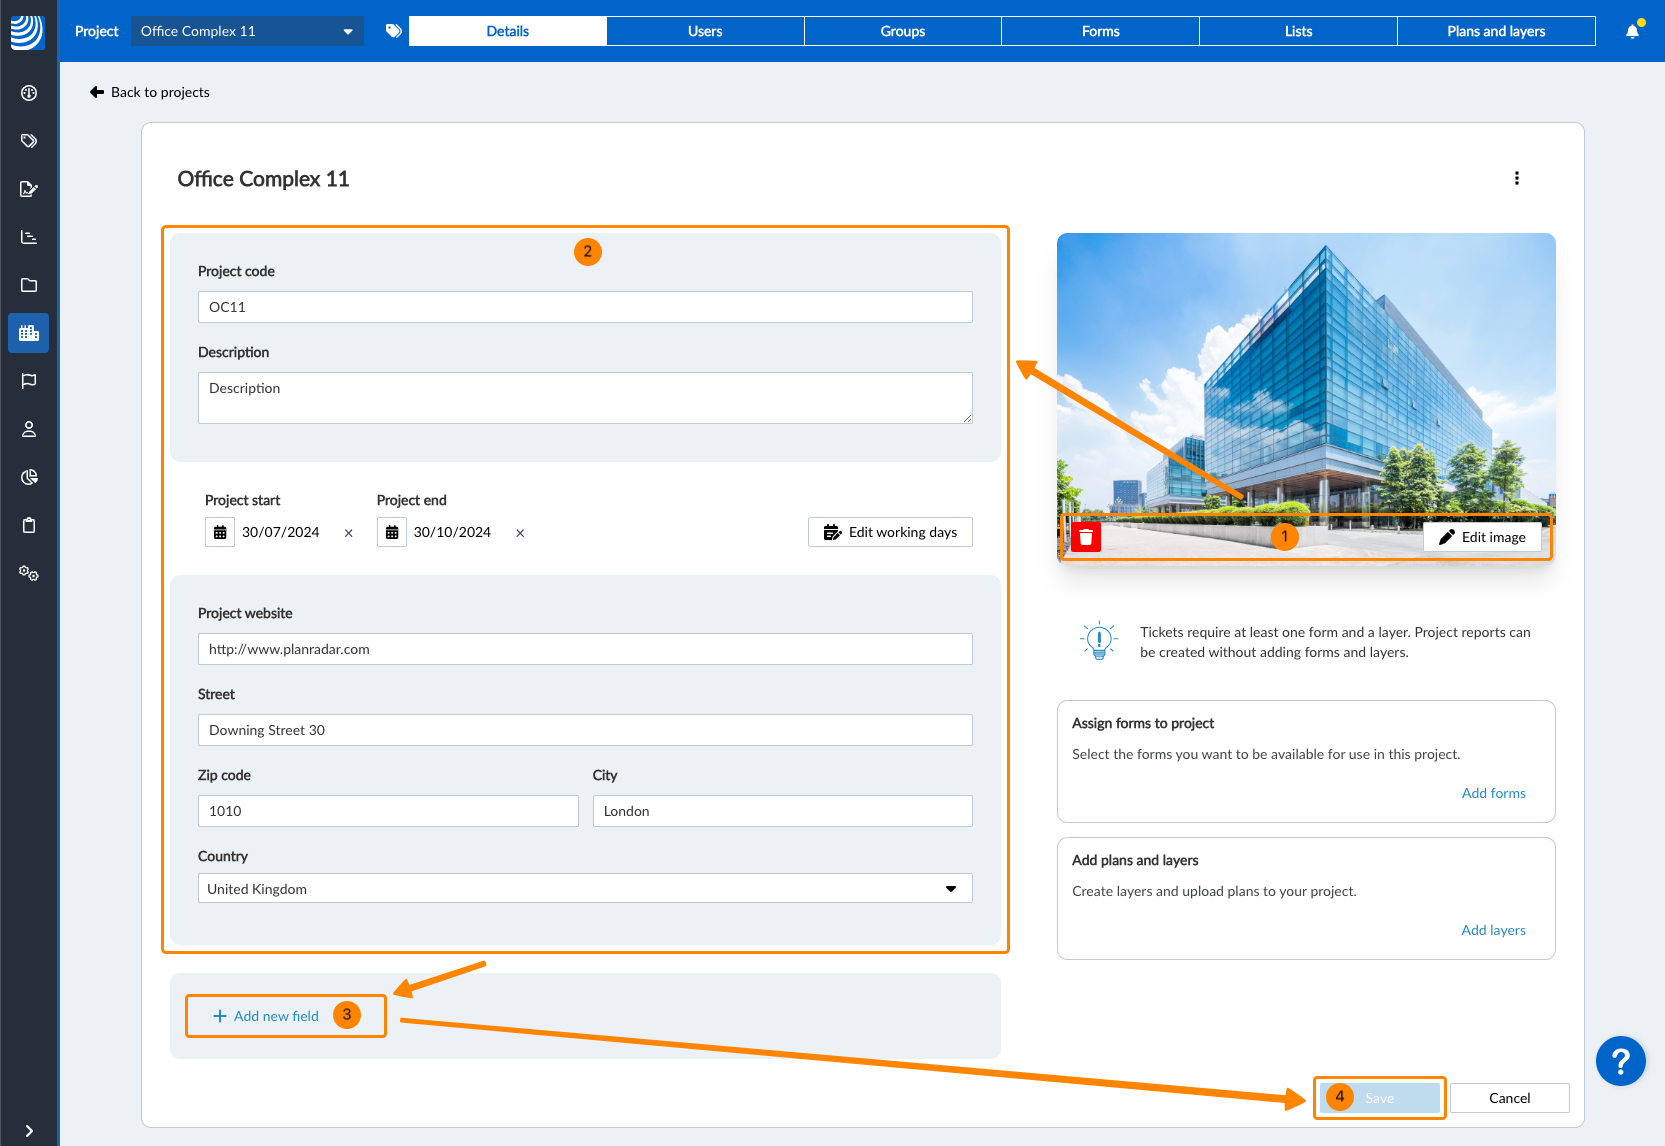Clear the Project start date

(x=348, y=533)
